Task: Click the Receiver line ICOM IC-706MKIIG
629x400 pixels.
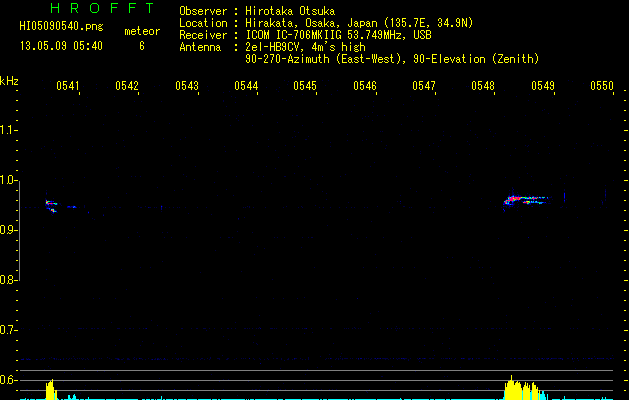Action: [305, 35]
